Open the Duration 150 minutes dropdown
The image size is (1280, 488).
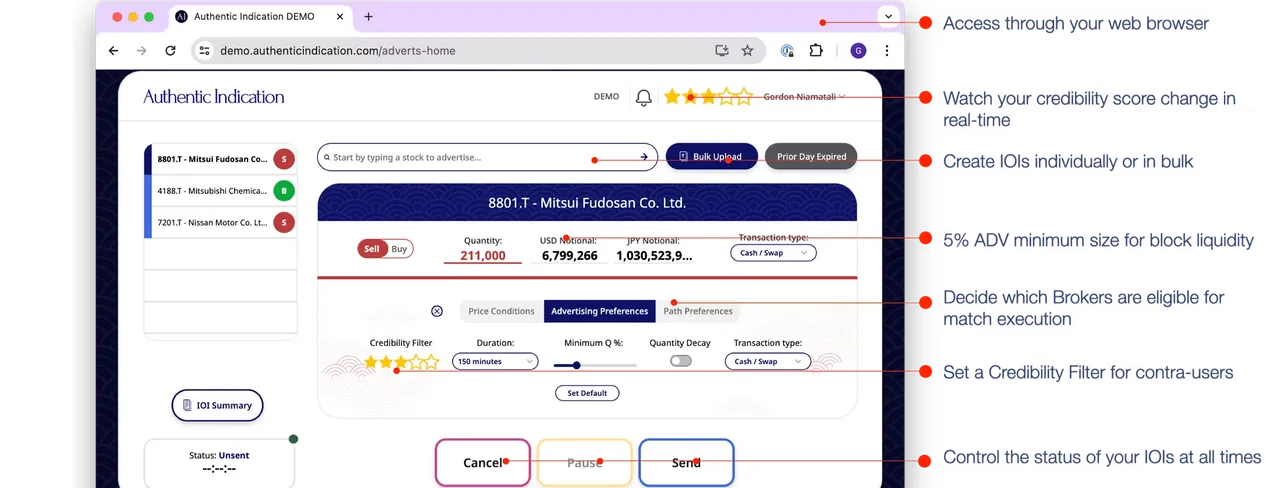[x=495, y=361]
